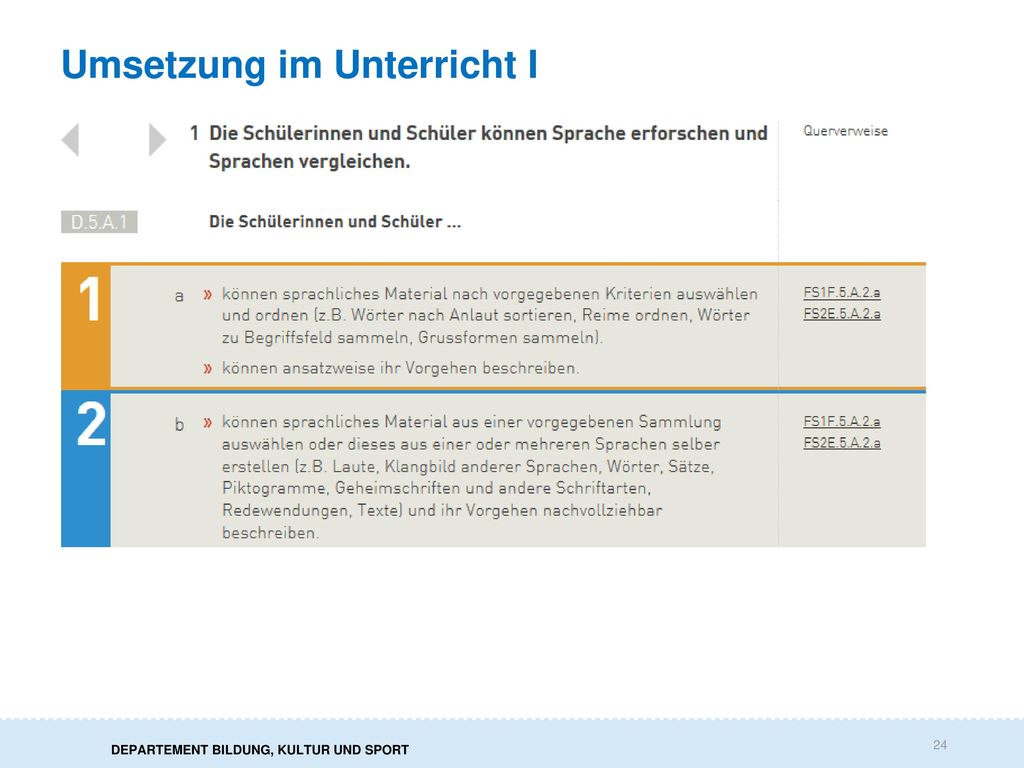Open the FS1F.5.A.2.a link in cycle 1 row
This screenshot has width=1024, height=768.
click(x=842, y=293)
